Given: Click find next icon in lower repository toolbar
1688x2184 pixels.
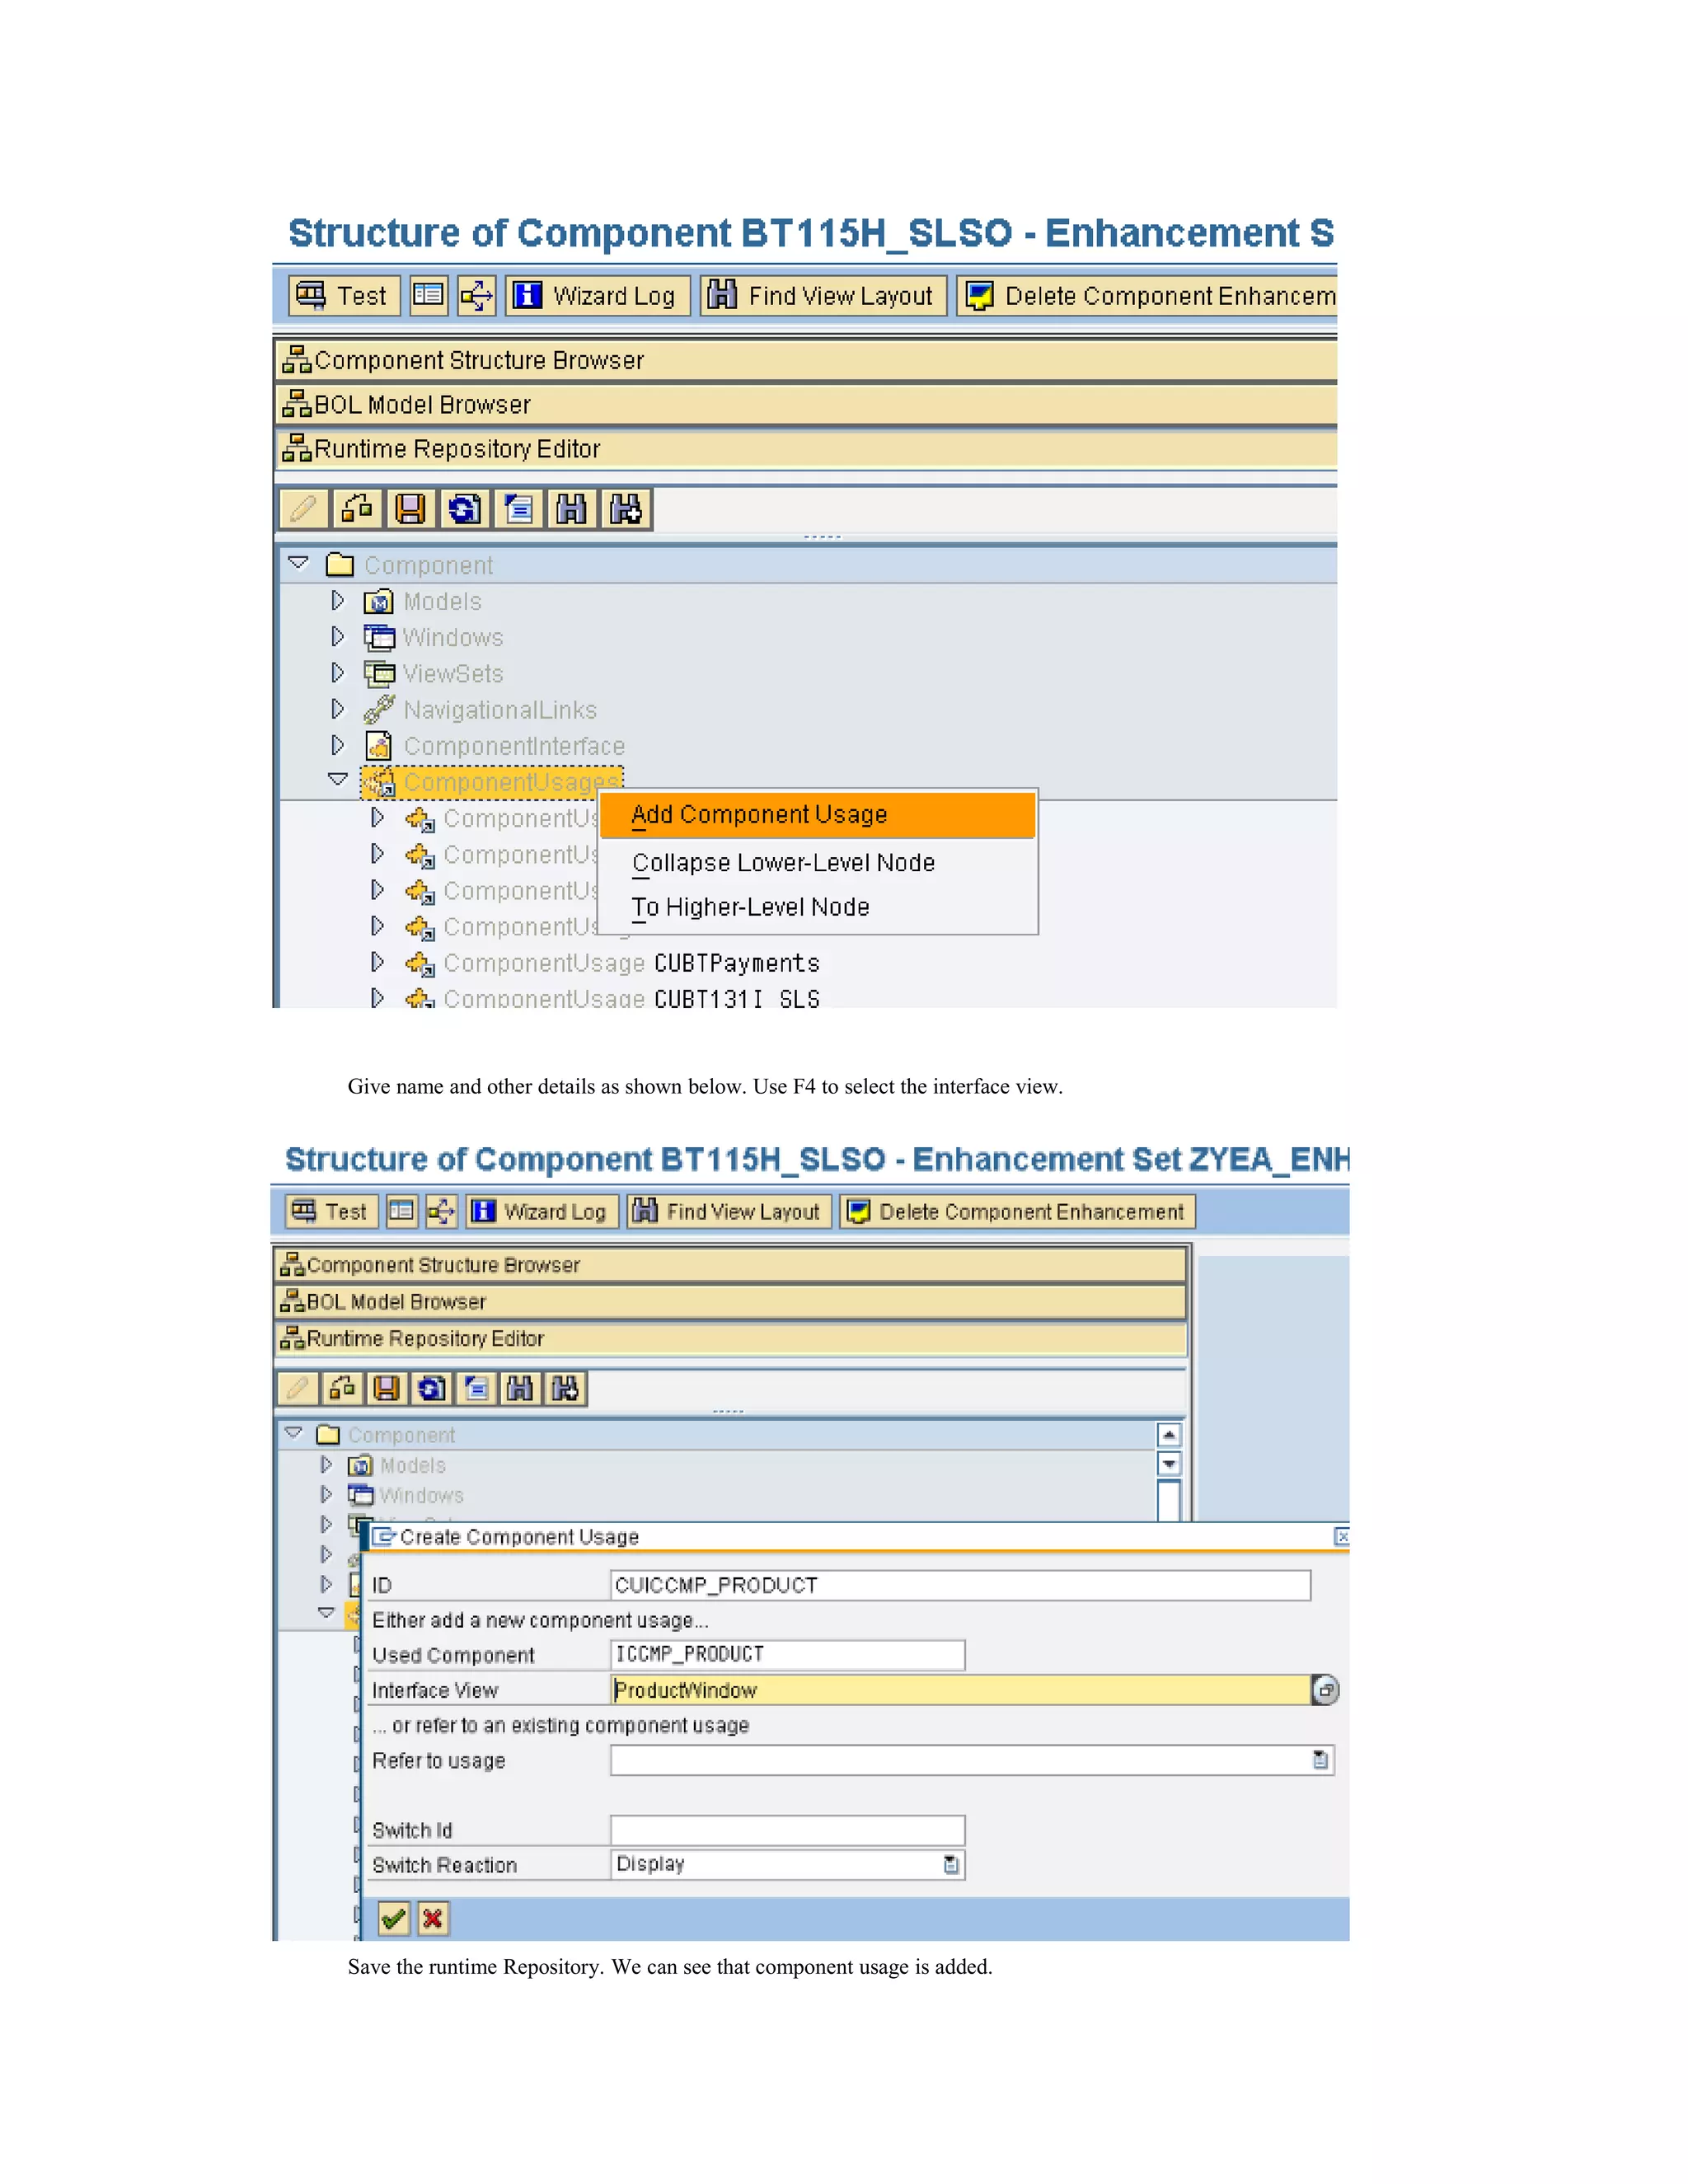Looking at the screenshot, I should [565, 1388].
